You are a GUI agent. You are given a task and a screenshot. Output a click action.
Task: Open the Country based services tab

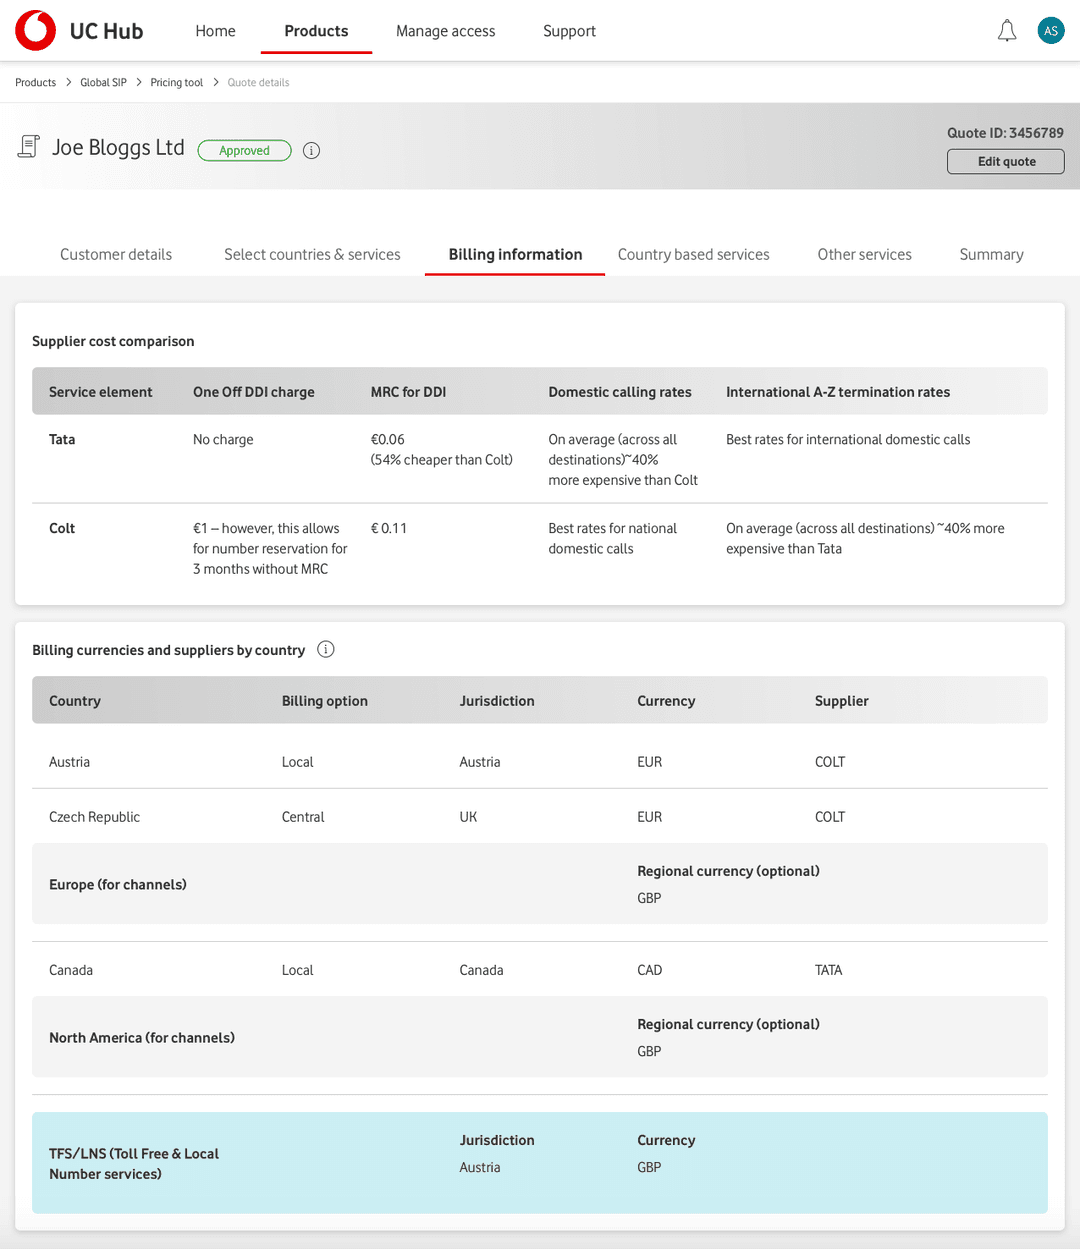[x=693, y=254]
